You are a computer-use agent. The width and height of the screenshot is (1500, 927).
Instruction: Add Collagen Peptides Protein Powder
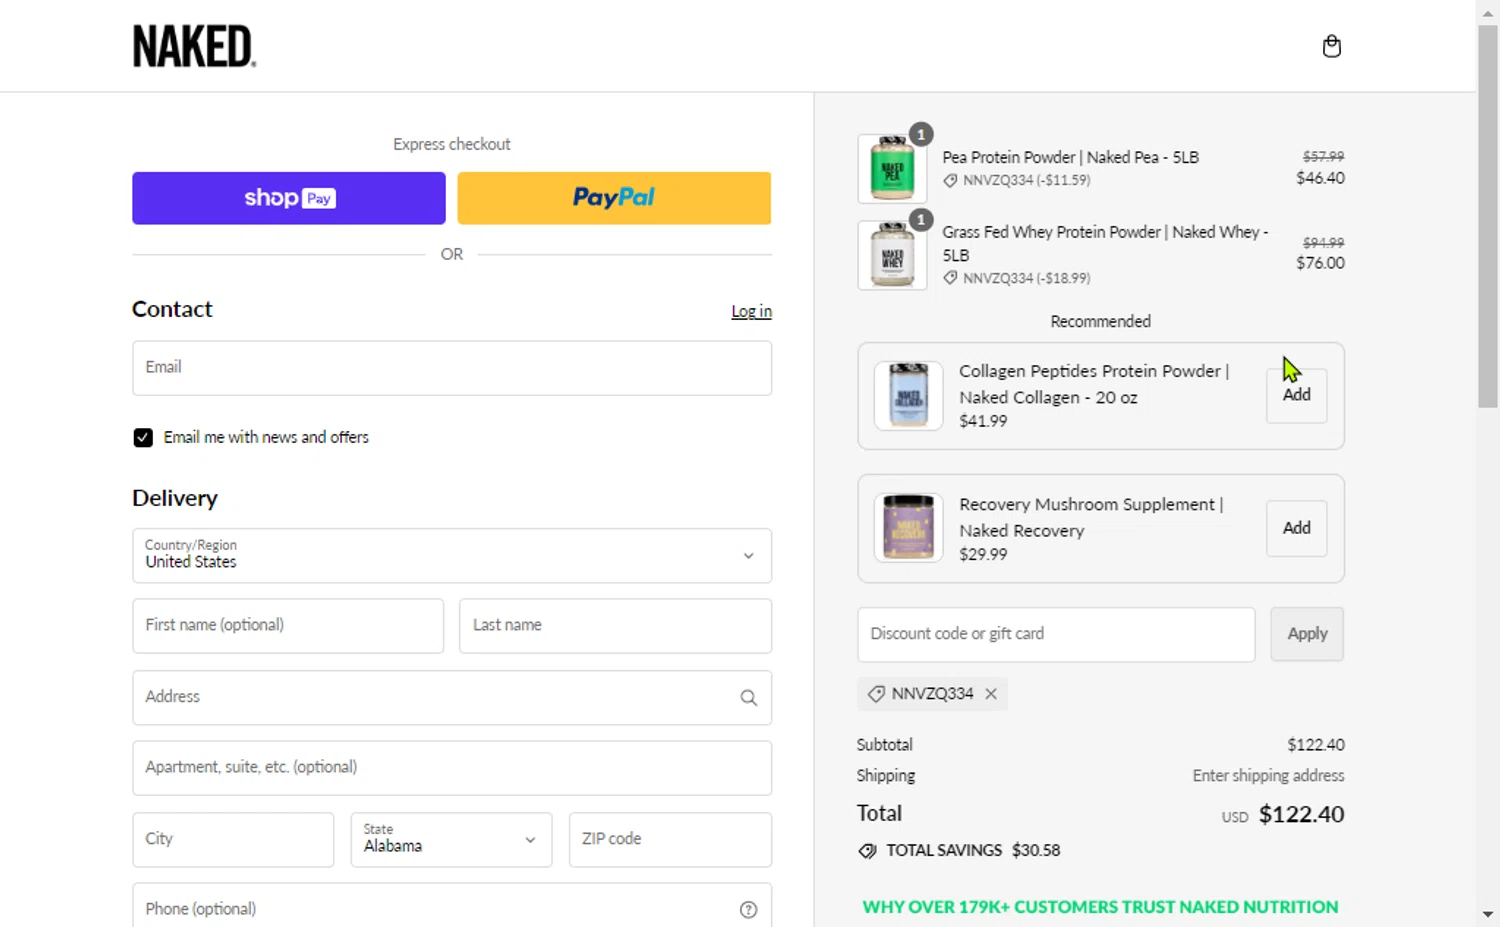(x=1296, y=395)
